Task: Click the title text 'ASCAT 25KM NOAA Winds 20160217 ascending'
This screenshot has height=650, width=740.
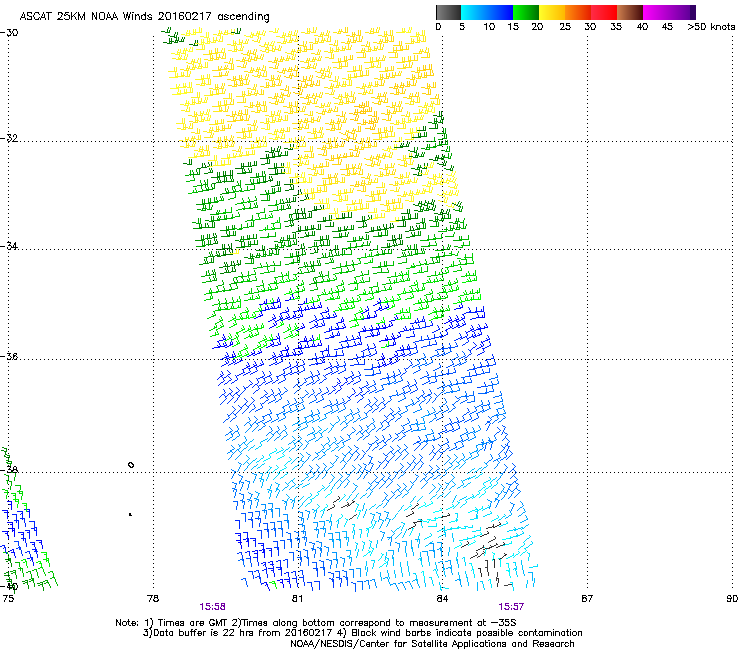Action: pos(144,17)
